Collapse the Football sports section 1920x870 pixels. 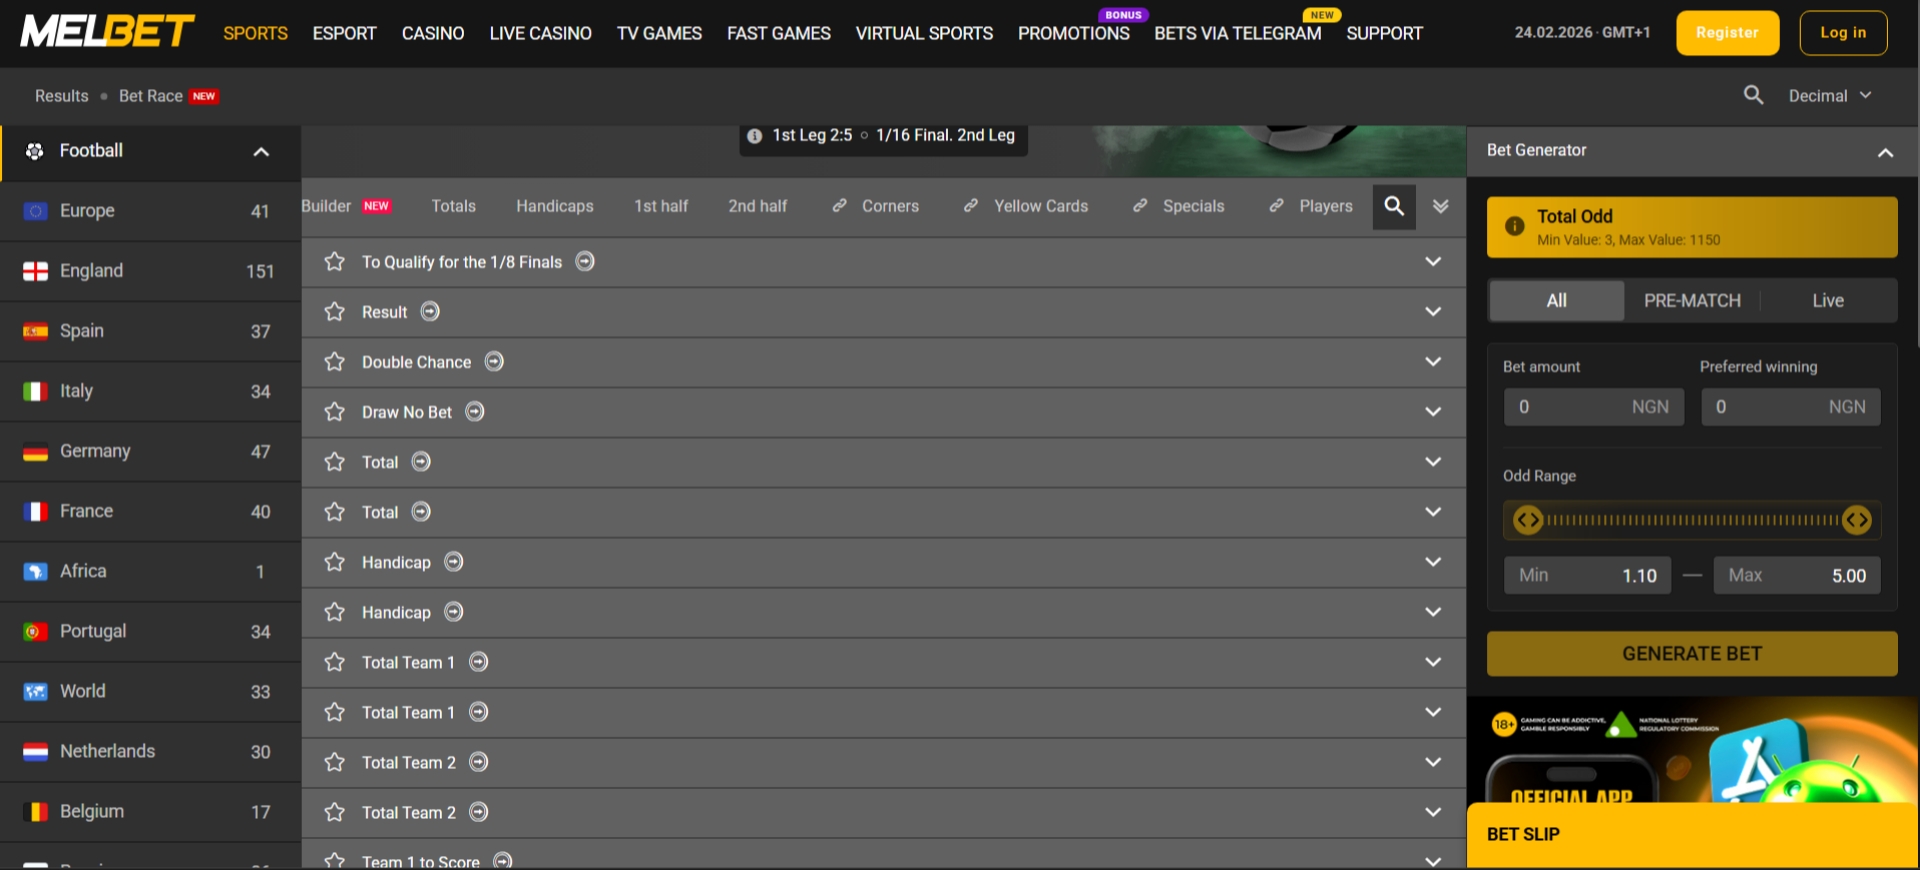[261, 152]
